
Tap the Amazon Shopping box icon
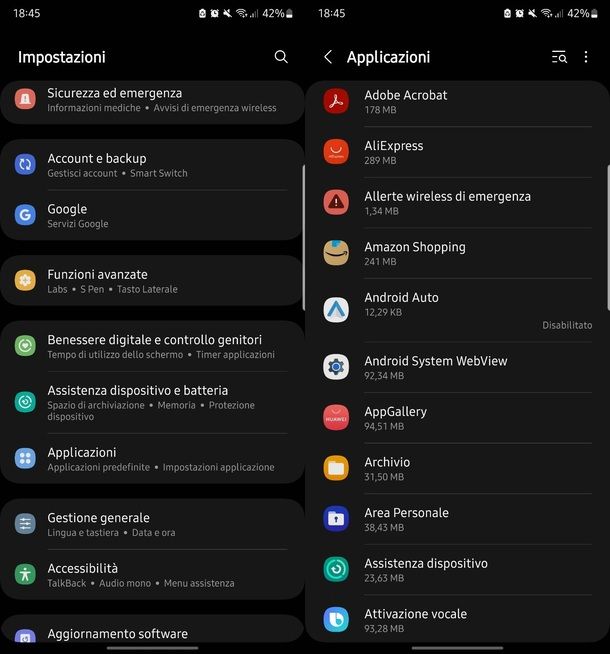point(336,253)
